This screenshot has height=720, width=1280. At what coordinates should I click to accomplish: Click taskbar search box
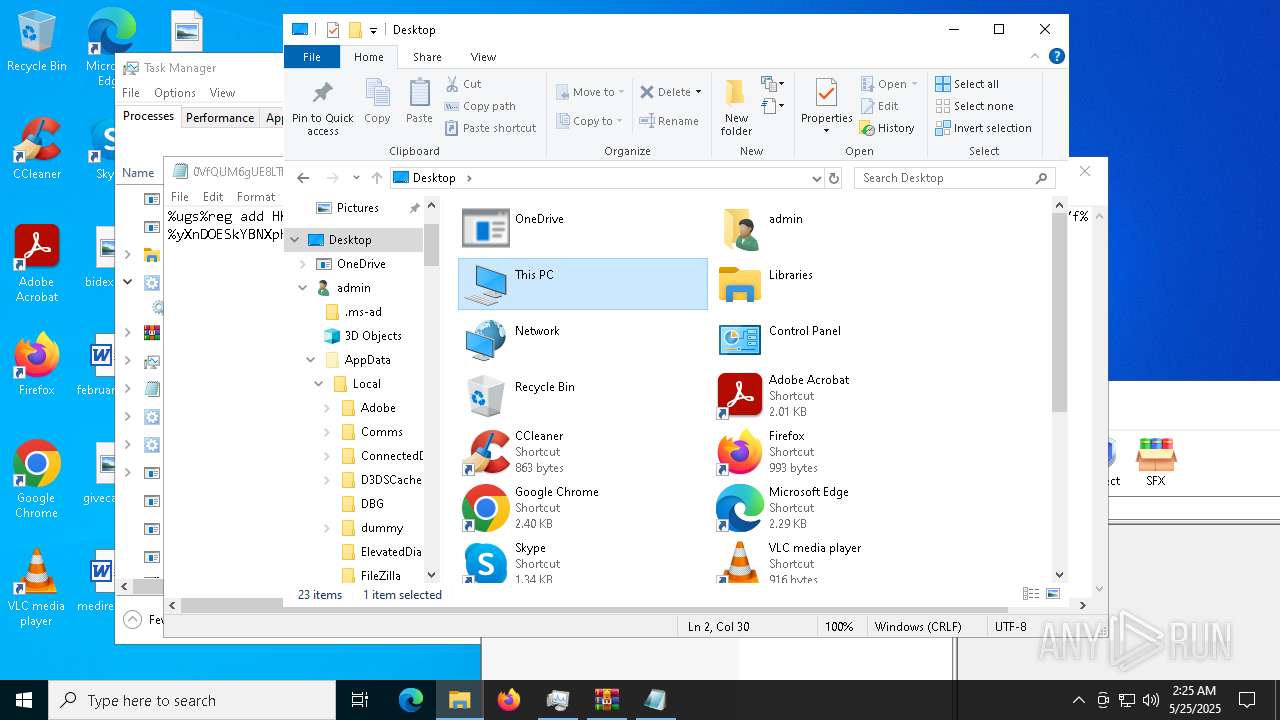pyautogui.click(x=192, y=700)
